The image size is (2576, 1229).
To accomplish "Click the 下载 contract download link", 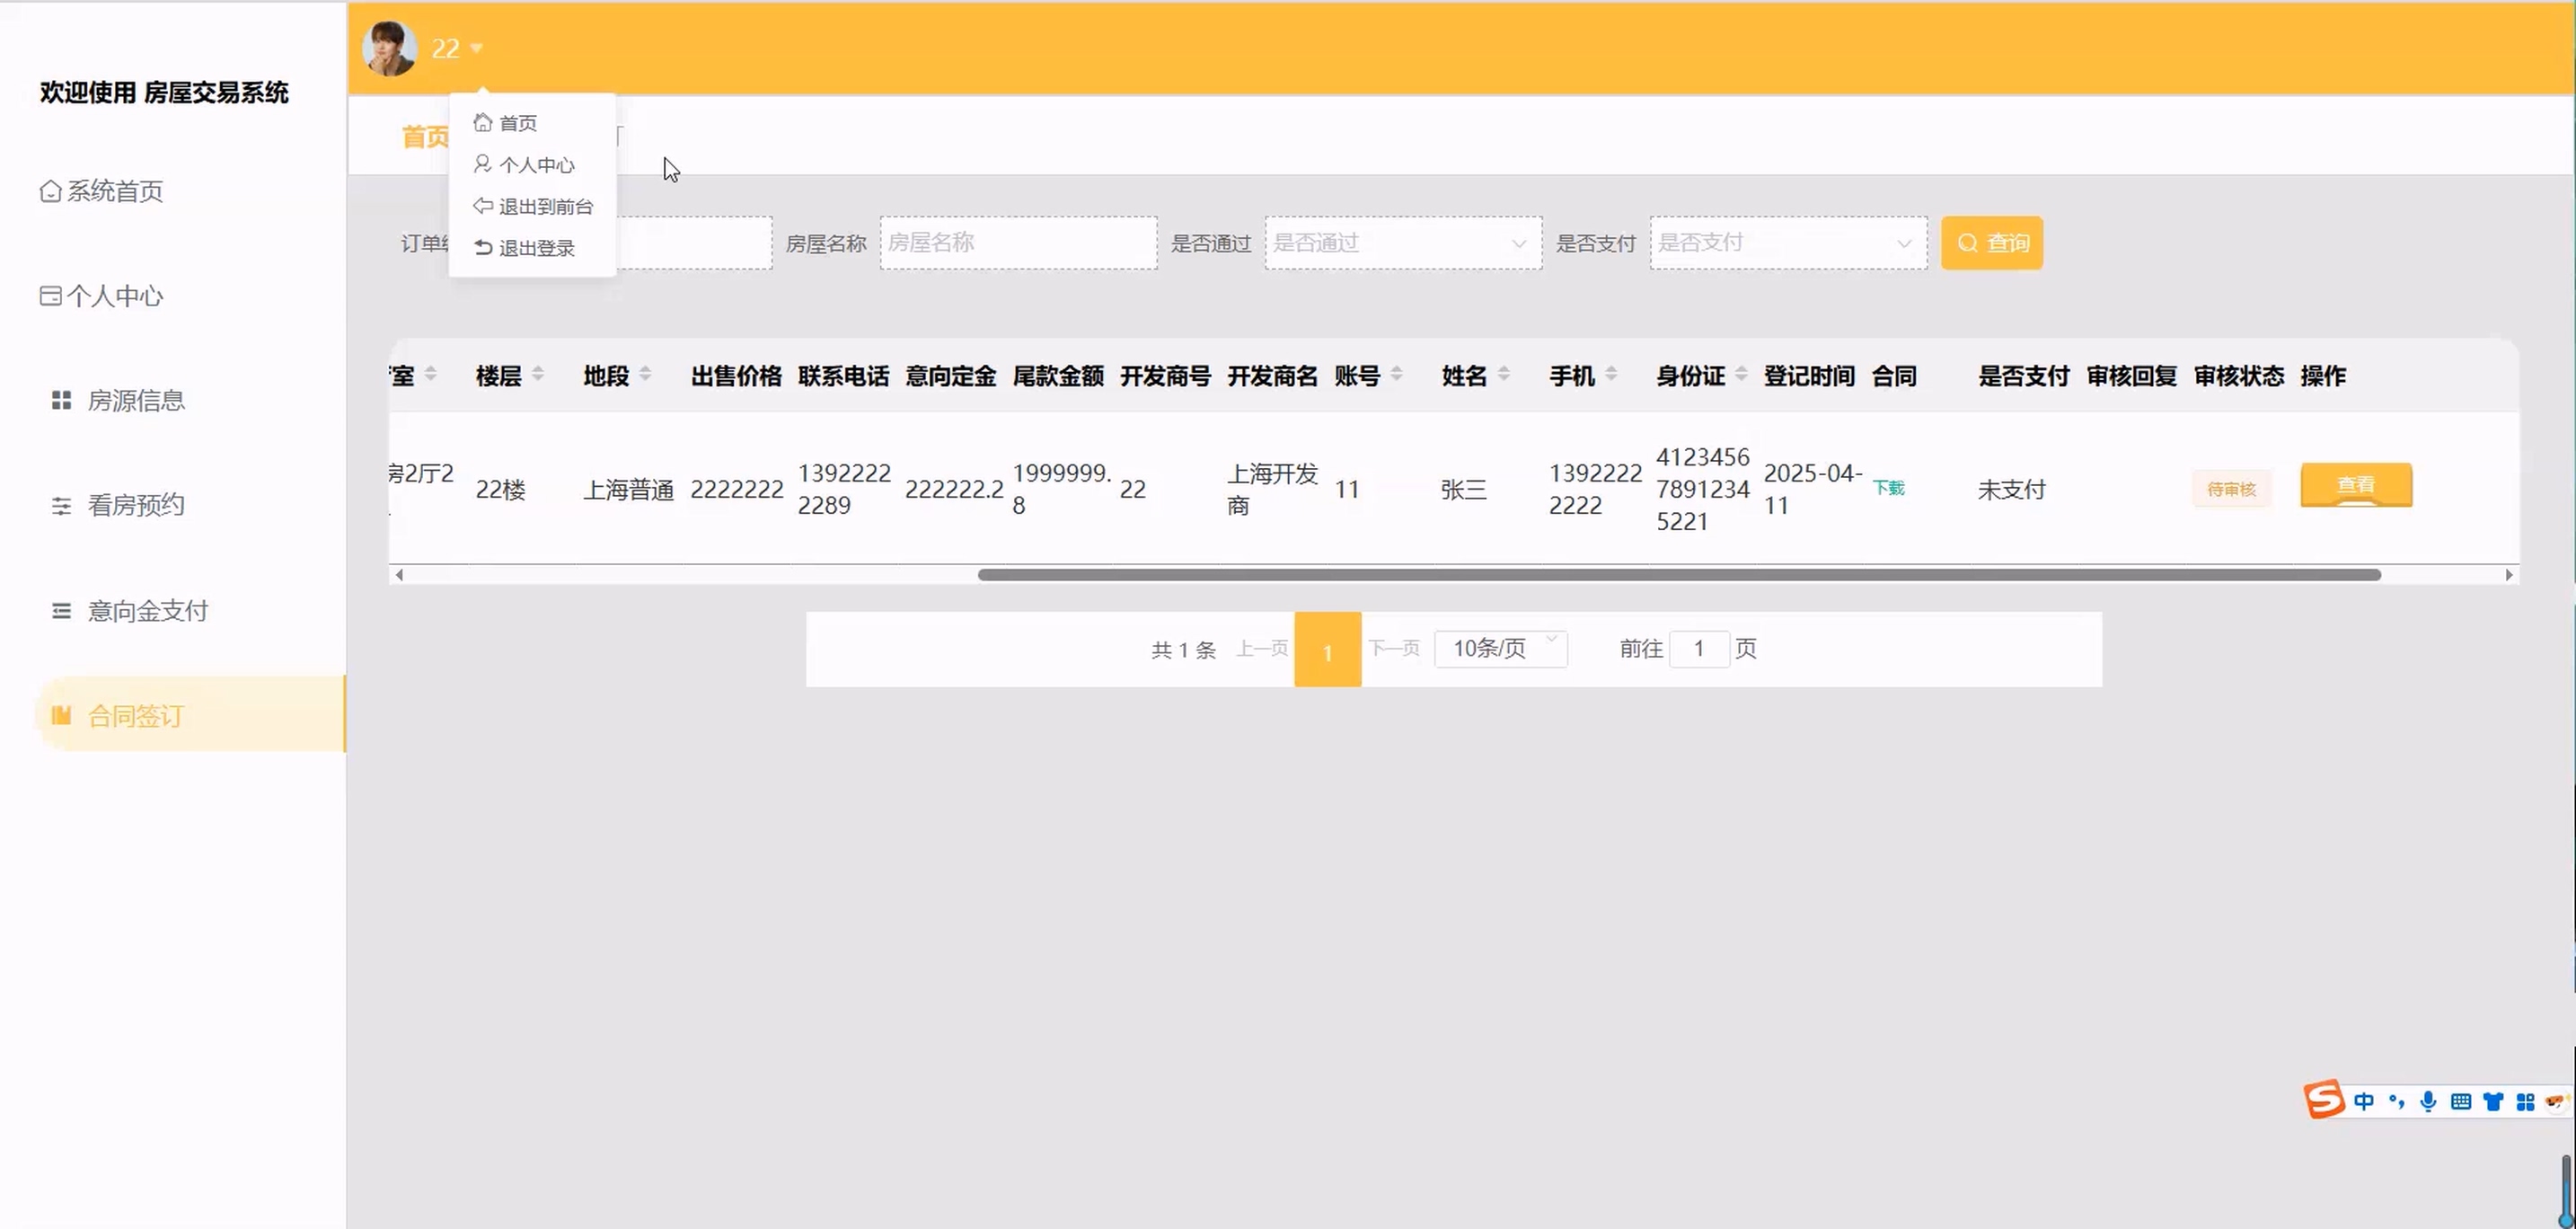I will [1888, 488].
